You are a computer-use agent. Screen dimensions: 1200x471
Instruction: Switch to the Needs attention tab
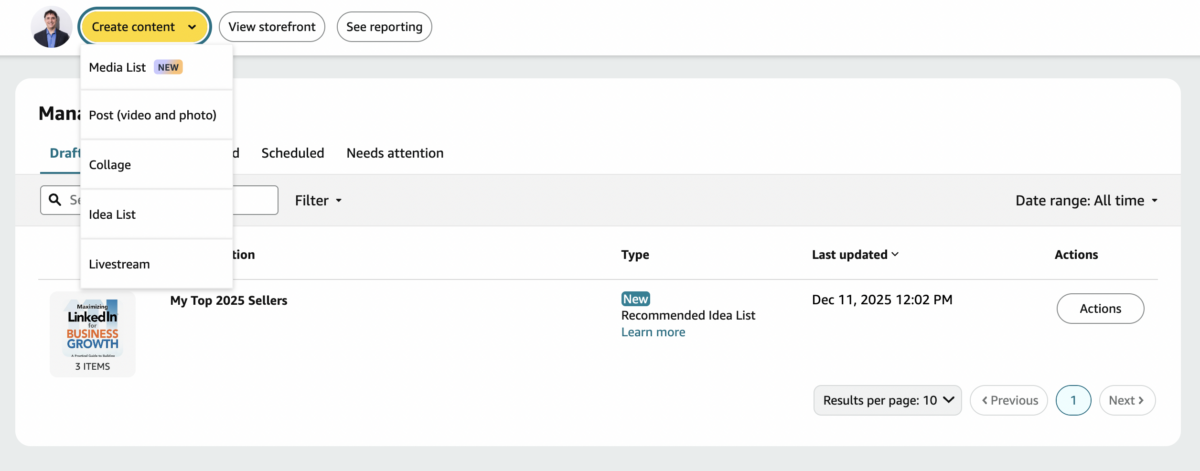(x=395, y=153)
